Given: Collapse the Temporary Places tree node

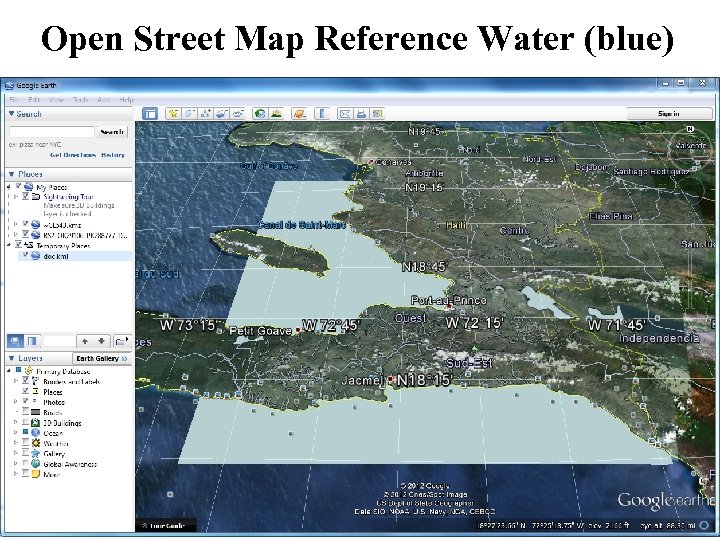Looking at the screenshot, I should (9, 245).
